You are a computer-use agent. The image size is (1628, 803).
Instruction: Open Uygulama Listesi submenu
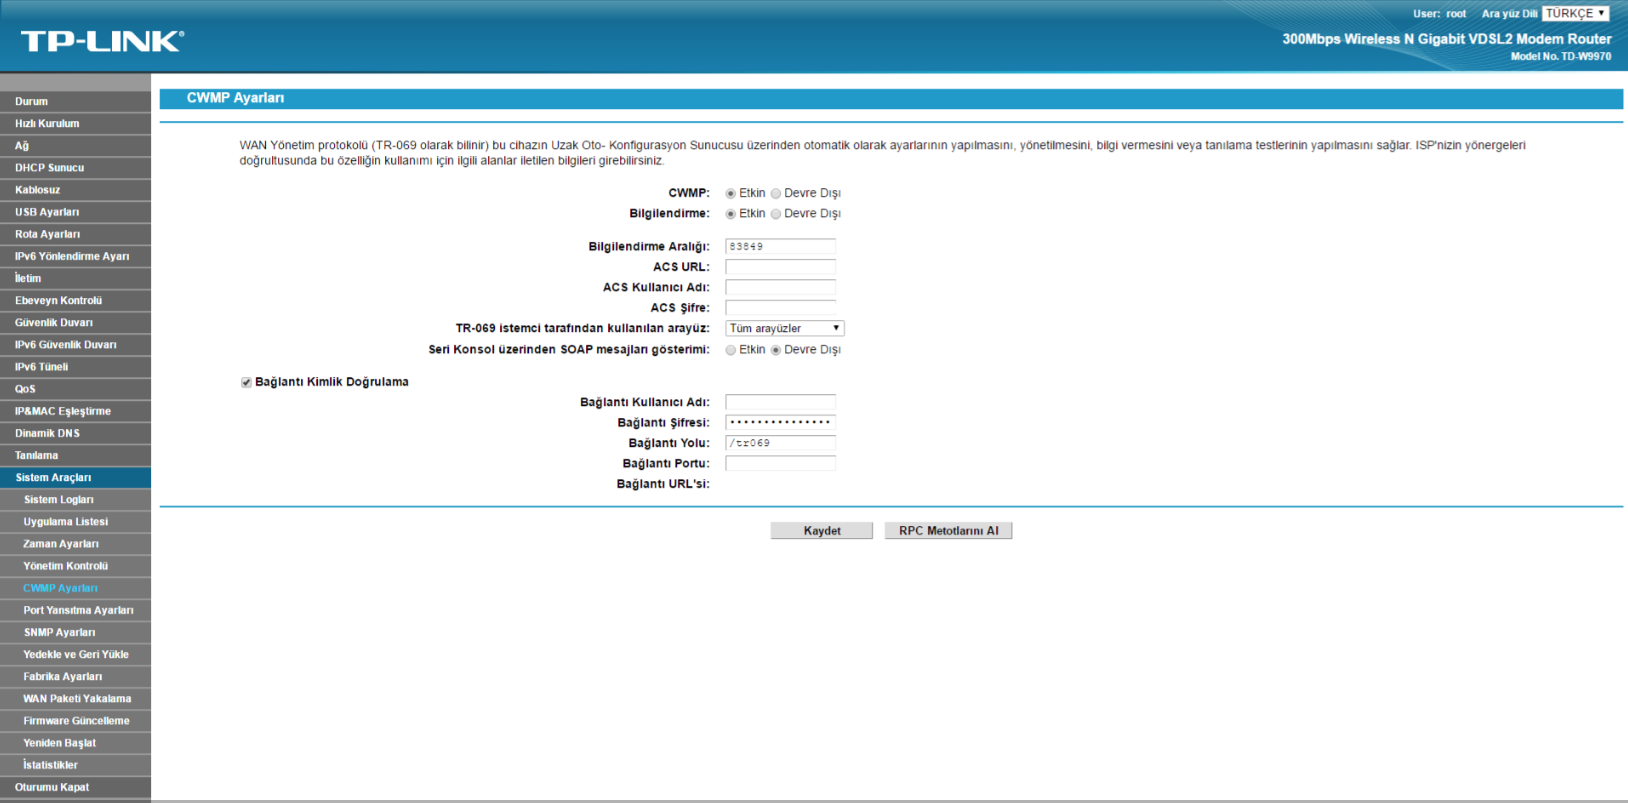point(75,521)
